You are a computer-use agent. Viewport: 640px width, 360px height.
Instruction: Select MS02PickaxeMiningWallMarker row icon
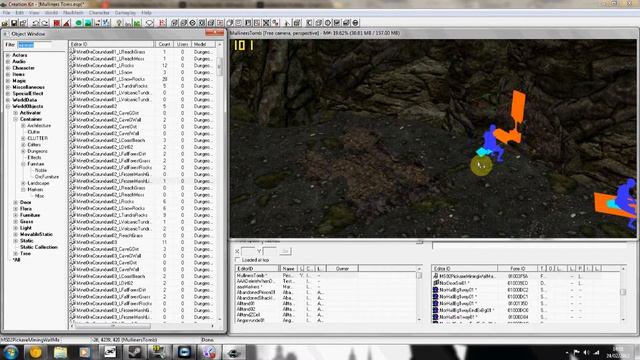pyautogui.click(x=436, y=276)
